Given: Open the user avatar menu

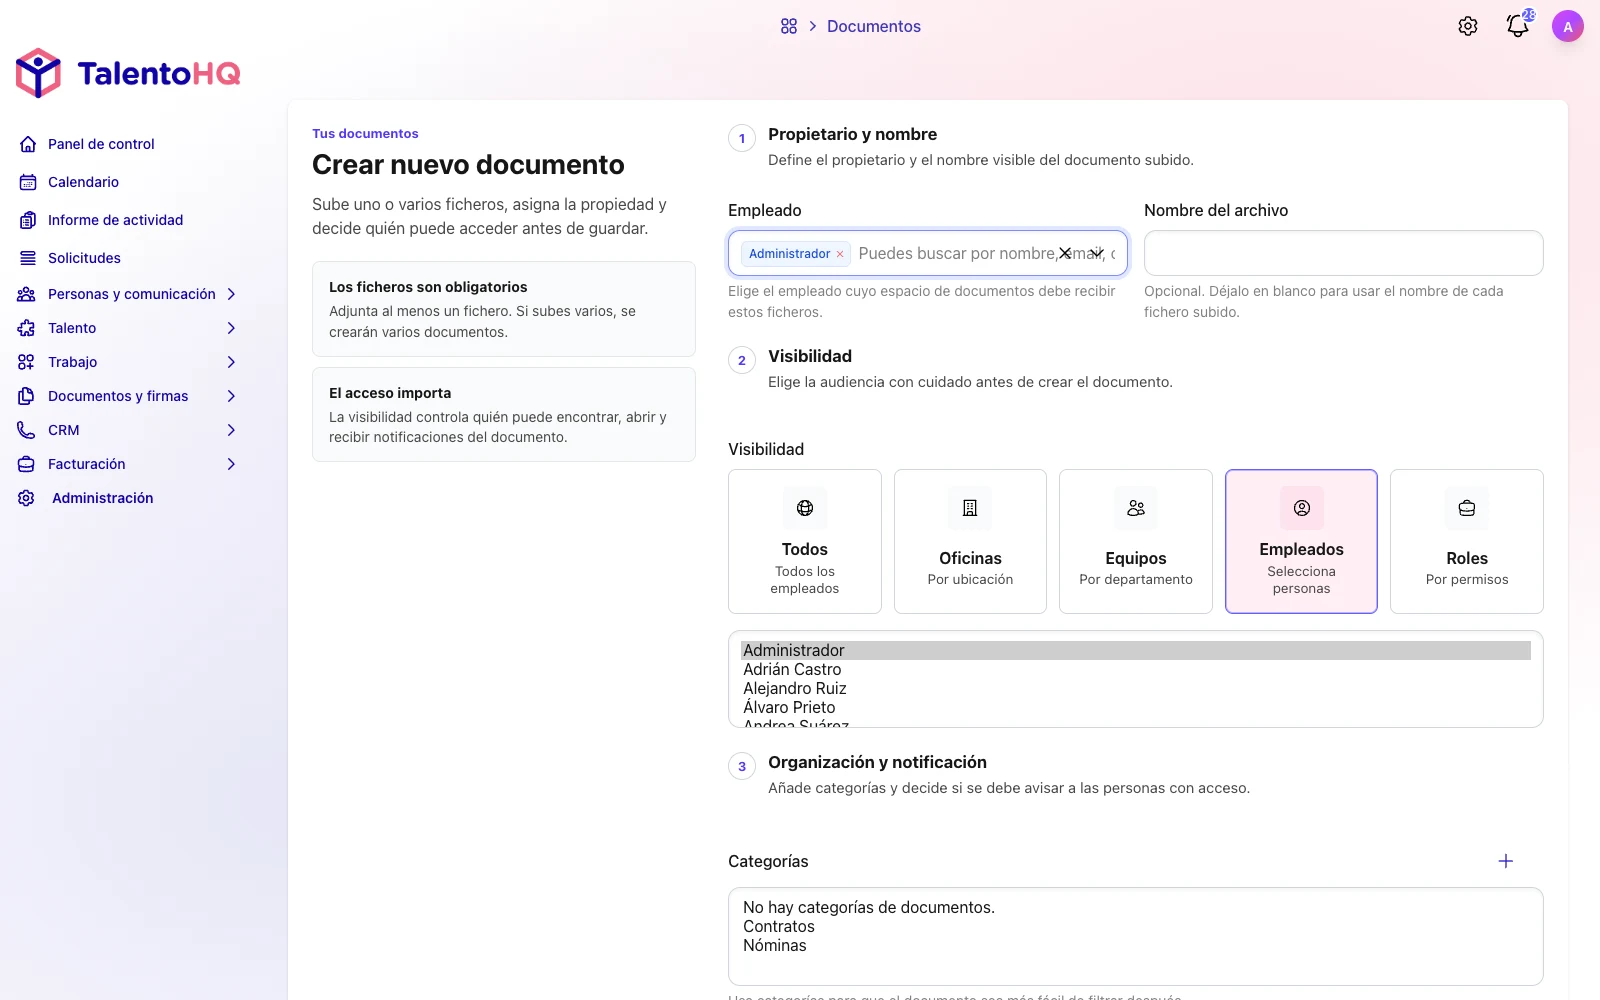Looking at the screenshot, I should (x=1568, y=26).
